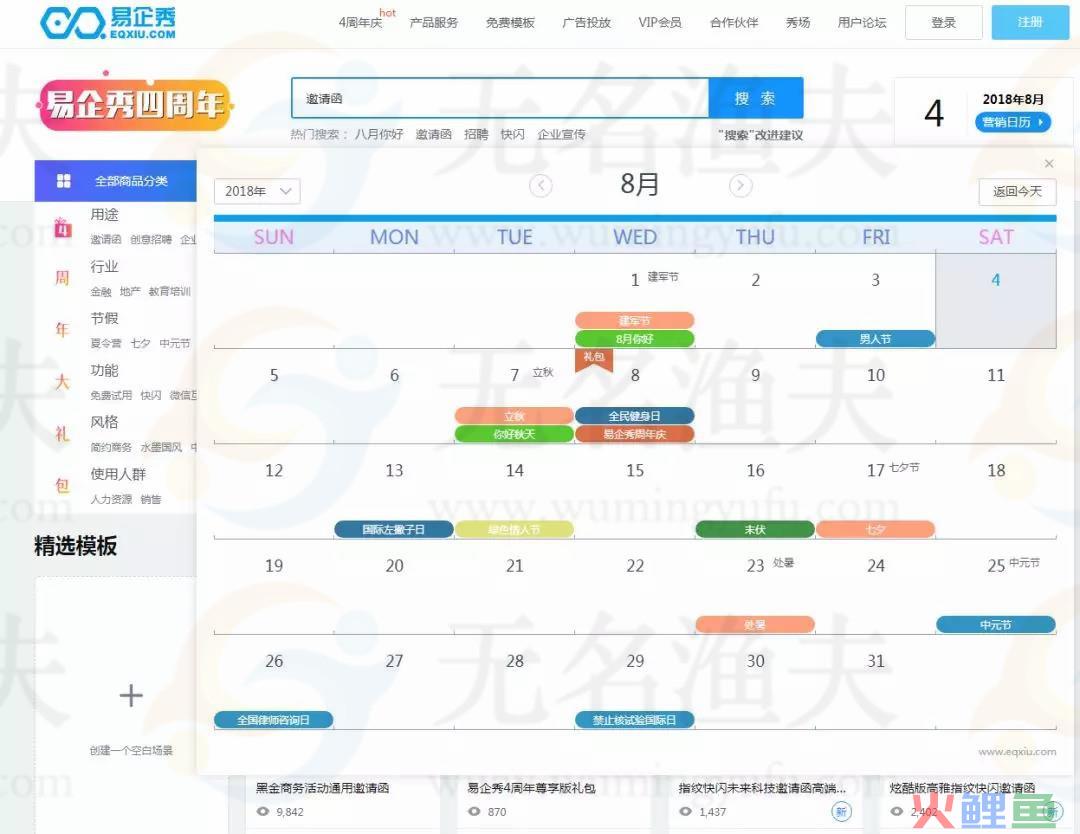The height and width of the screenshot is (834, 1080).
Task: Open the 秀场 menu item
Action: [798, 22]
